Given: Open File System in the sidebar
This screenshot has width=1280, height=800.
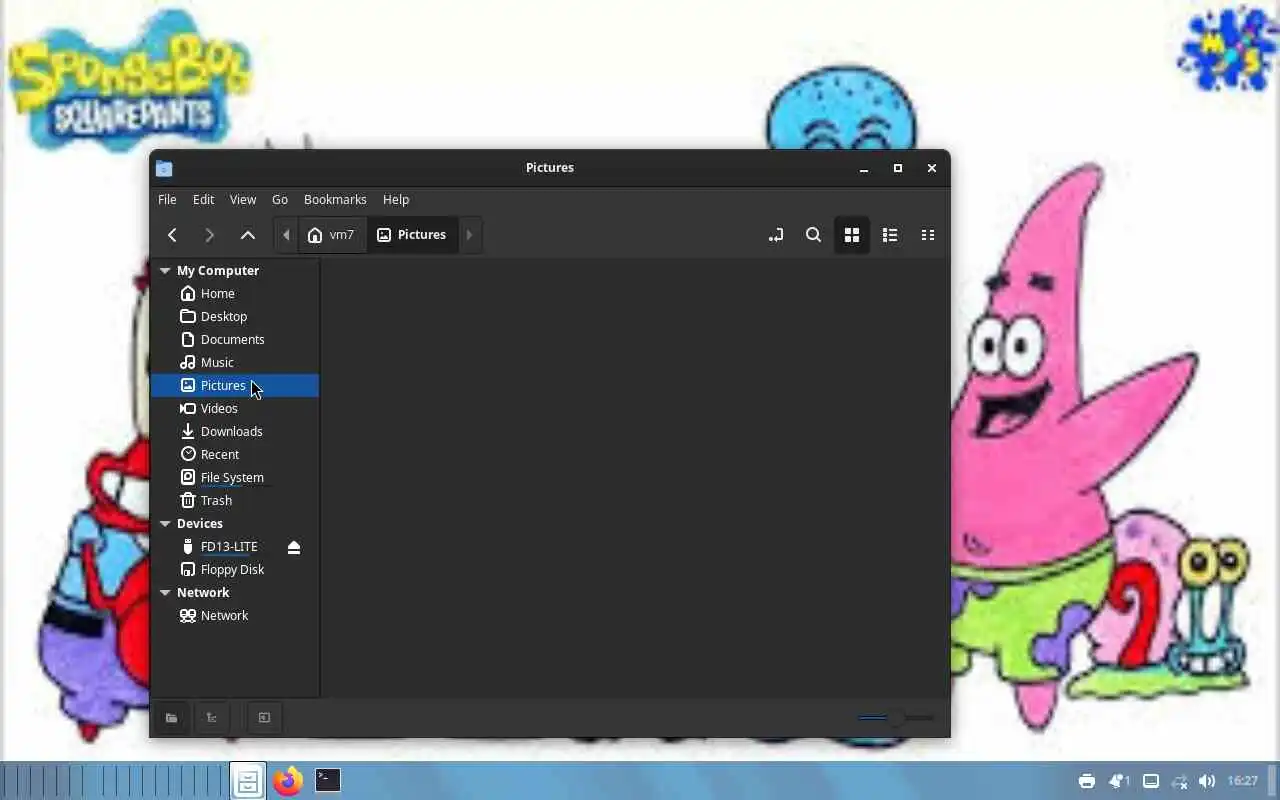Looking at the screenshot, I should (235, 478).
